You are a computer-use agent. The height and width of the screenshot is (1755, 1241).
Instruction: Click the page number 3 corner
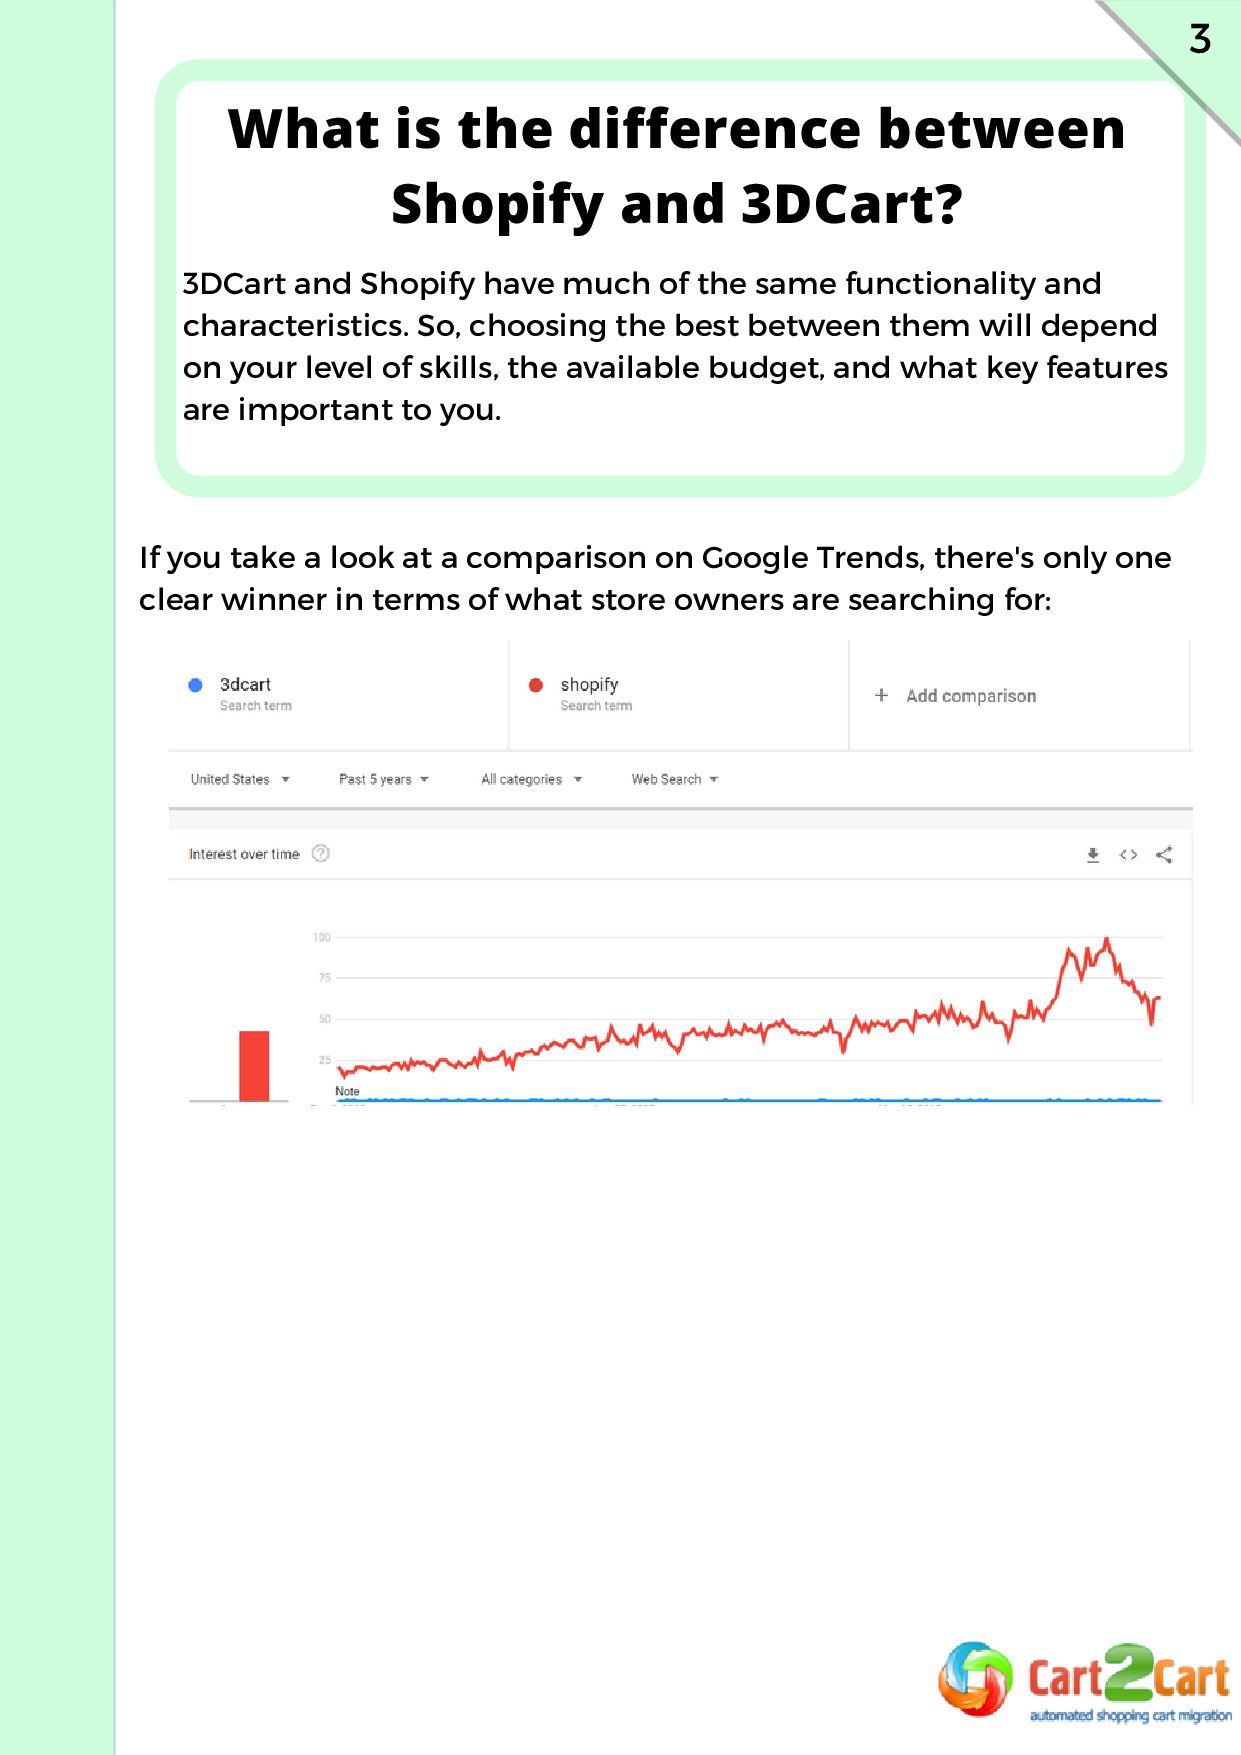(x=1200, y=39)
